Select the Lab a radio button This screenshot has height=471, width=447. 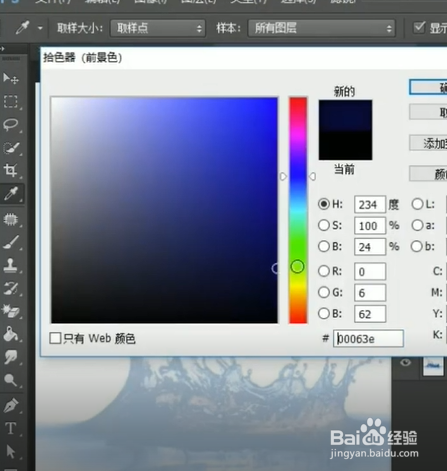click(x=417, y=225)
